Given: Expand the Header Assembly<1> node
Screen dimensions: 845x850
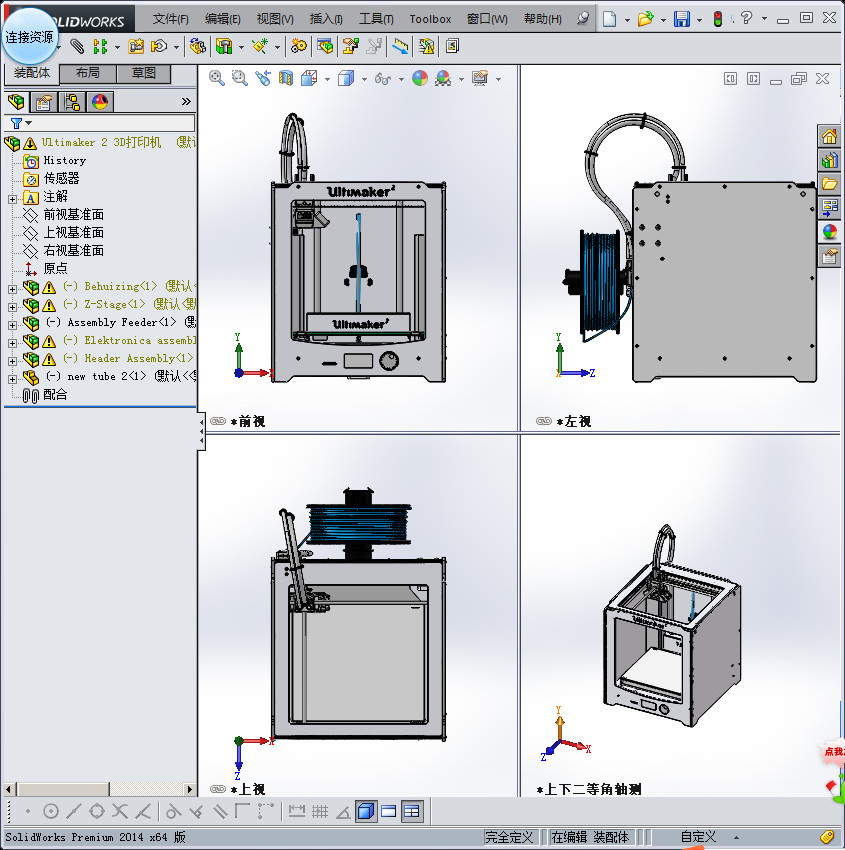Looking at the screenshot, I should (x=12, y=361).
